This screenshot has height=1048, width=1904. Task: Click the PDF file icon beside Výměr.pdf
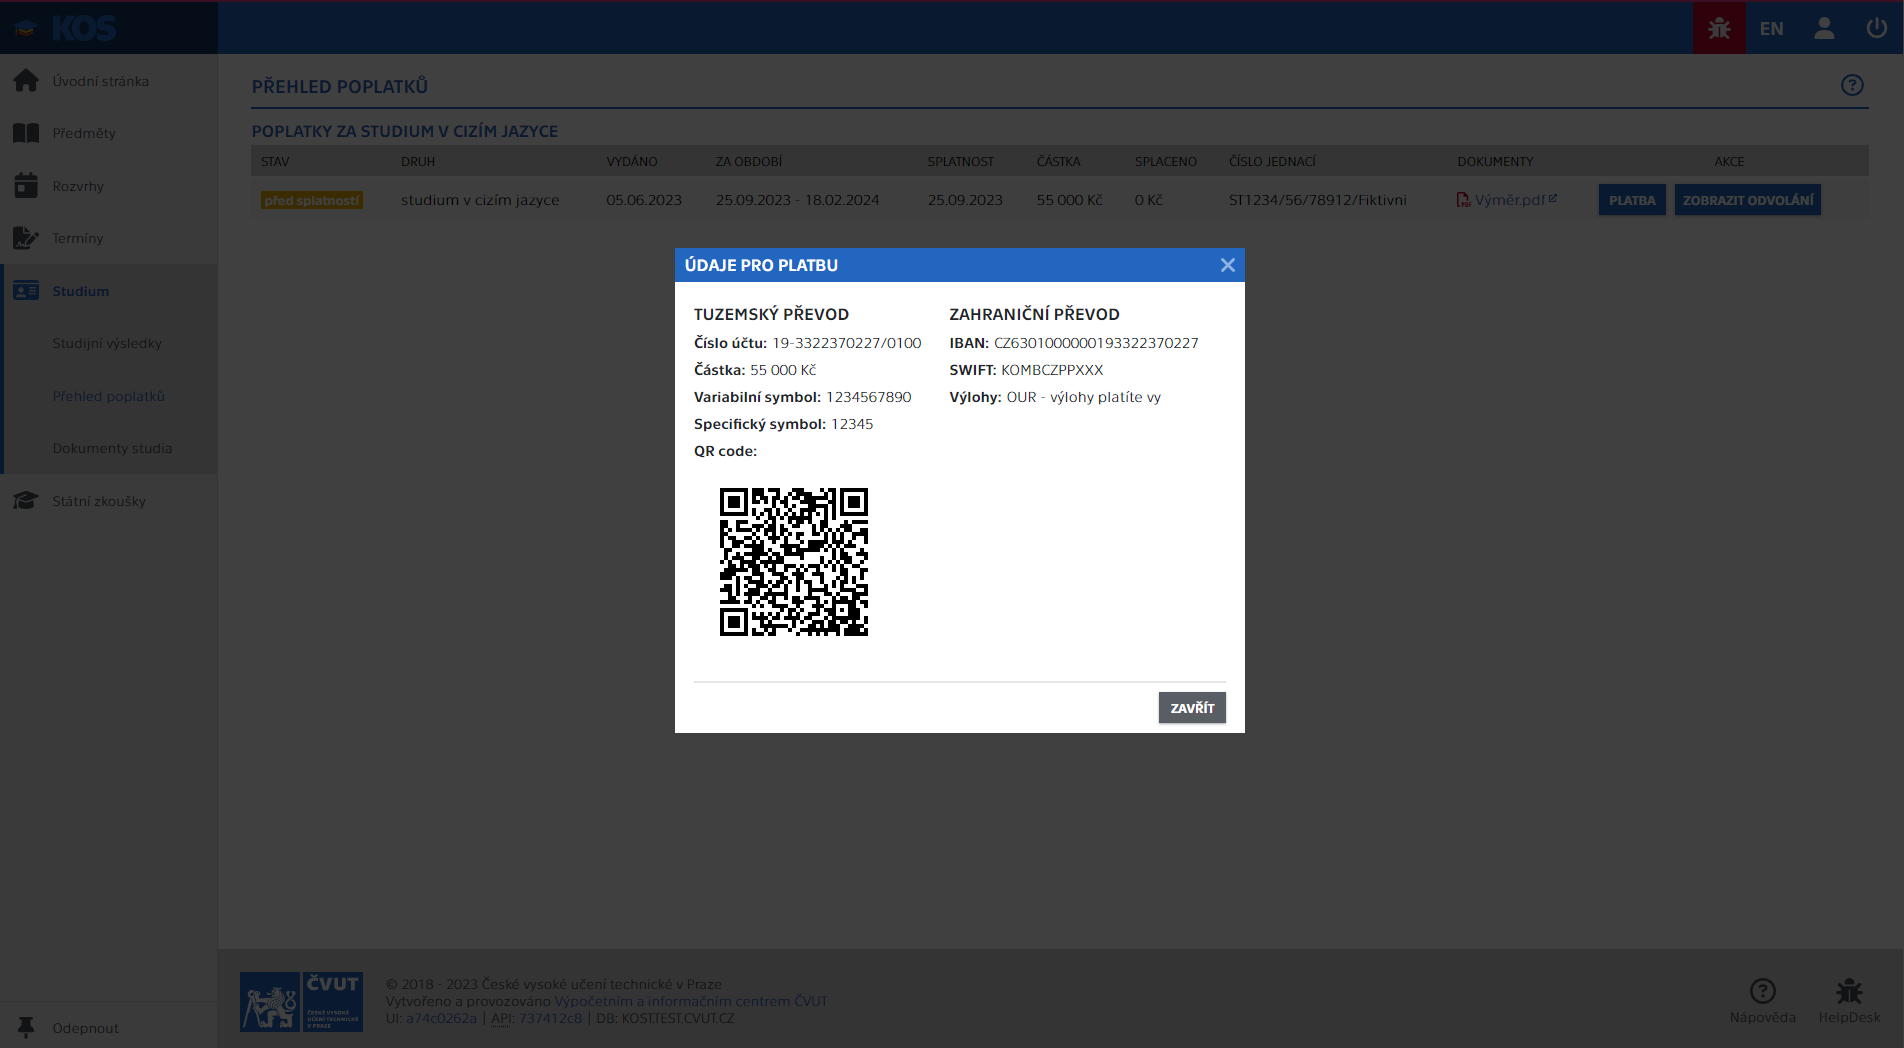click(x=1463, y=200)
